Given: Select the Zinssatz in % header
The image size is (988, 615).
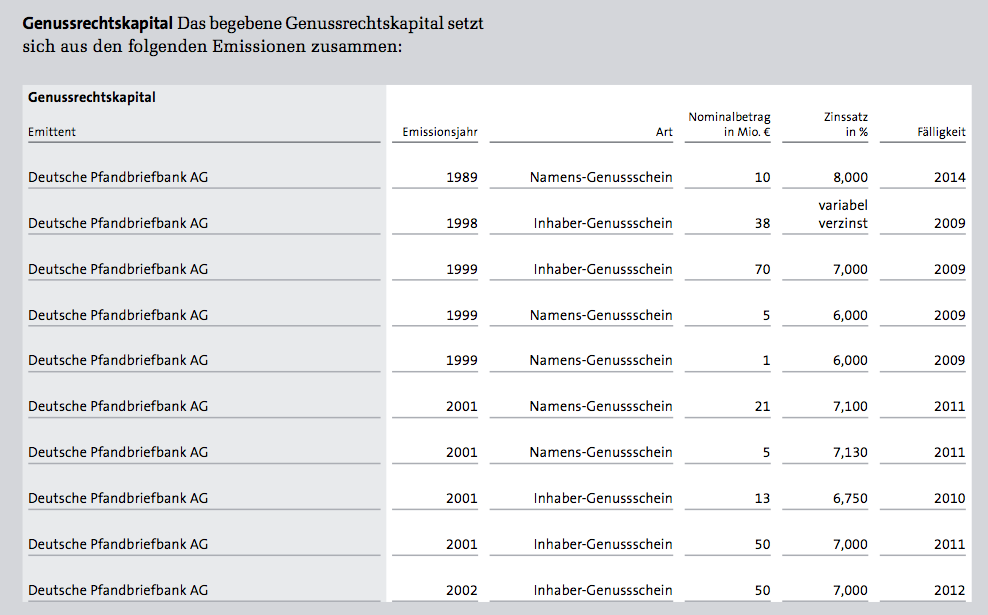Looking at the screenshot, I should coord(840,125).
